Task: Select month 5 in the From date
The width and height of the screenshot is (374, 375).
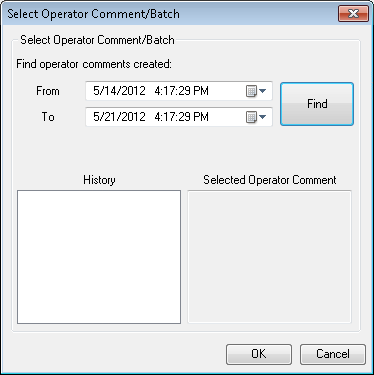Action: [97, 91]
